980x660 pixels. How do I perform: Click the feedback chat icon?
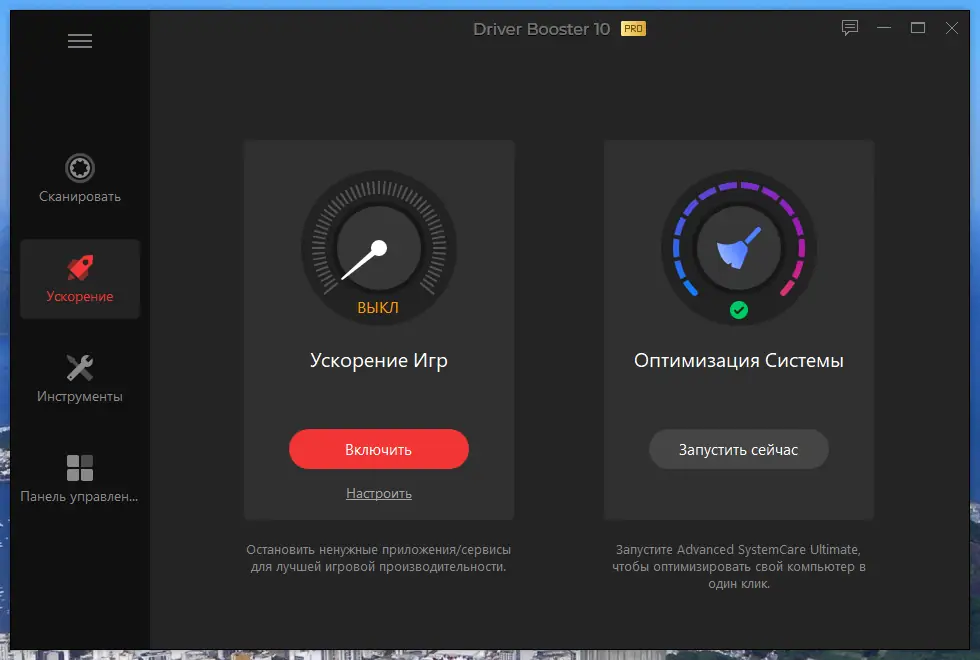point(850,28)
